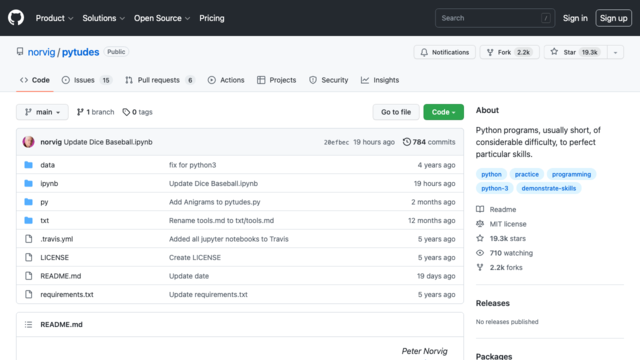Click the fork icon beside 2.2k forks
The image size is (640, 360).
(x=480, y=267)
